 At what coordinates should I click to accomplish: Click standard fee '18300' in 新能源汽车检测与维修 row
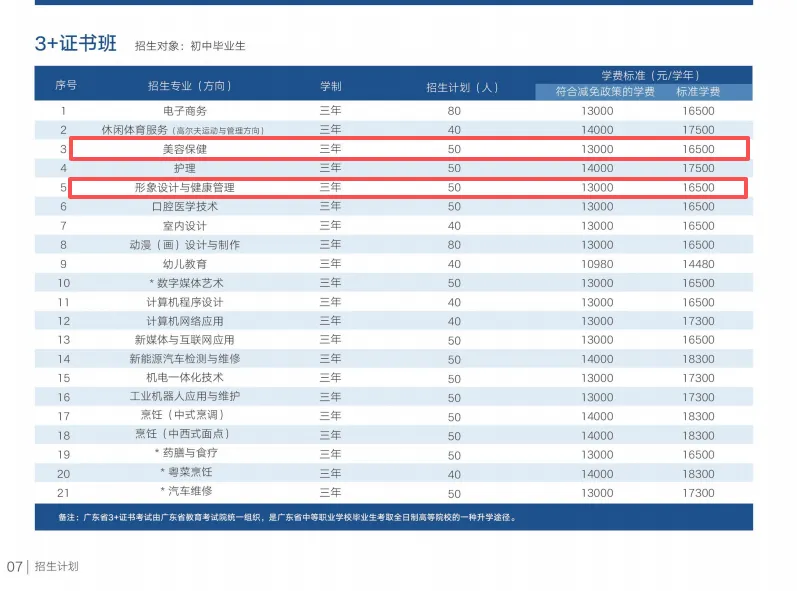(x=698, y=359)
